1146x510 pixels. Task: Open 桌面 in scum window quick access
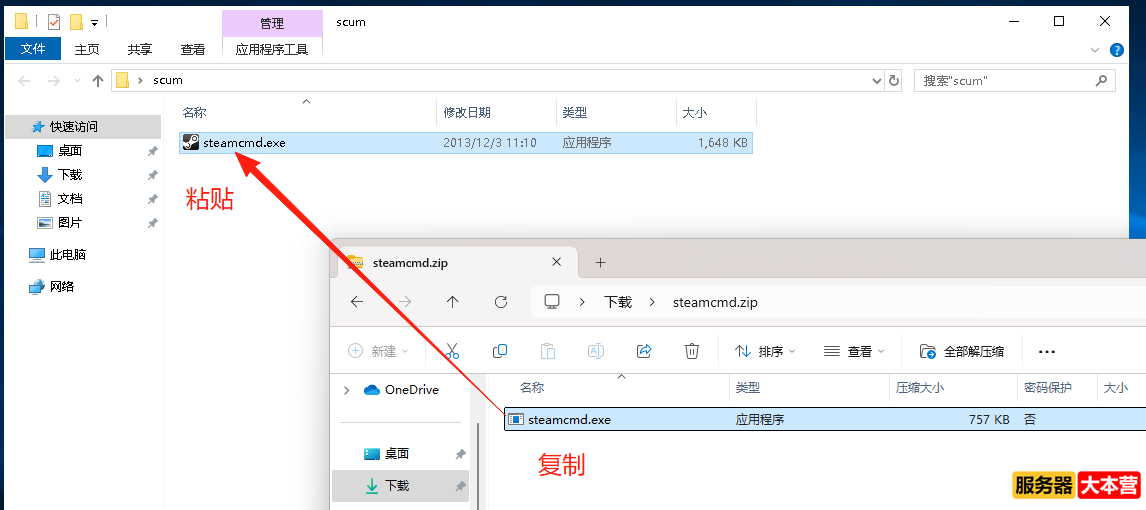[x=70, y=151]
